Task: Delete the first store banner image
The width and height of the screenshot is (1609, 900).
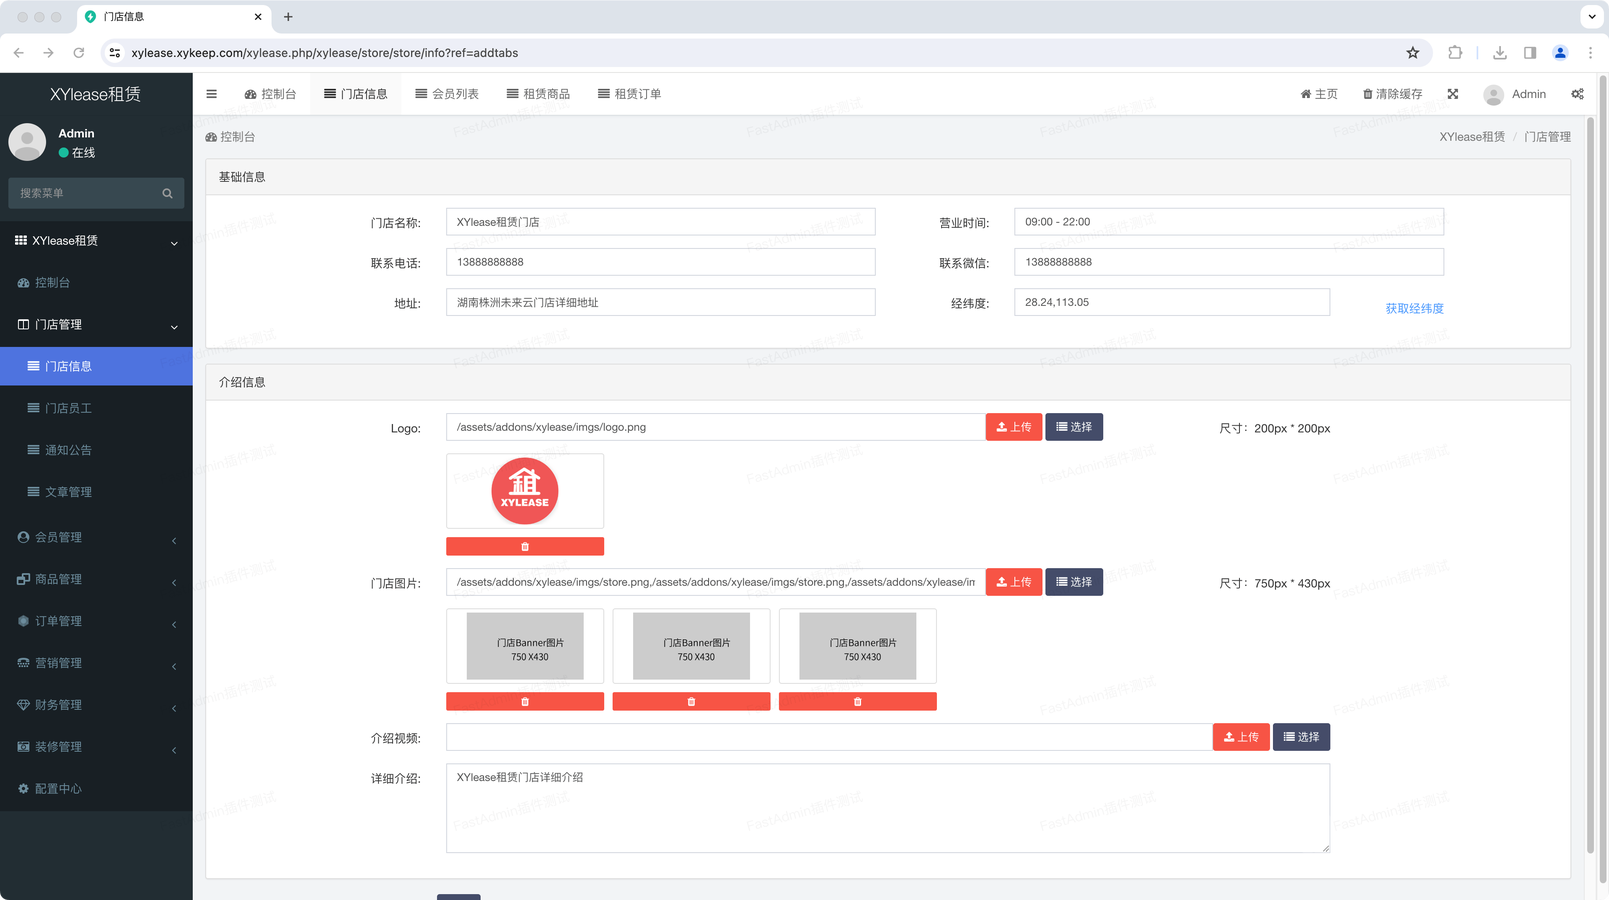Action: (x=525, y=702)
